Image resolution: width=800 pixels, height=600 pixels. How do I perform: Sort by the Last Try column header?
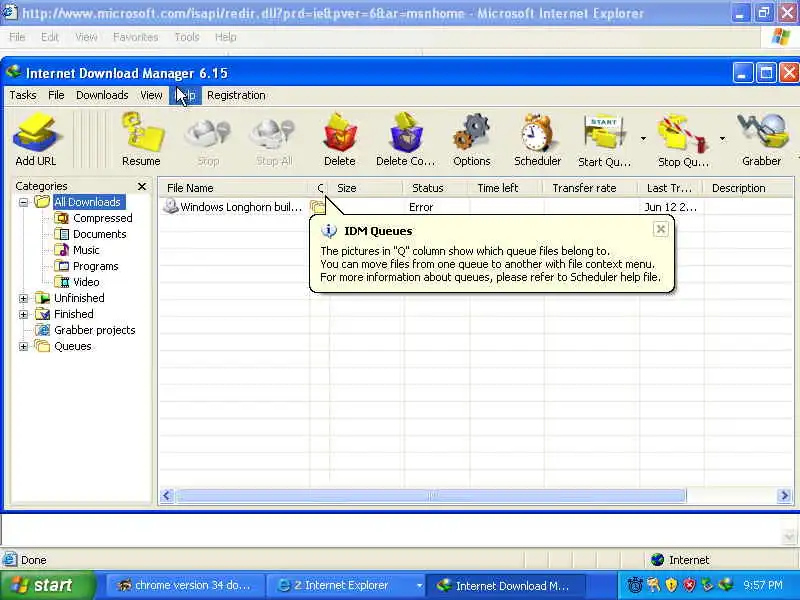670,188
